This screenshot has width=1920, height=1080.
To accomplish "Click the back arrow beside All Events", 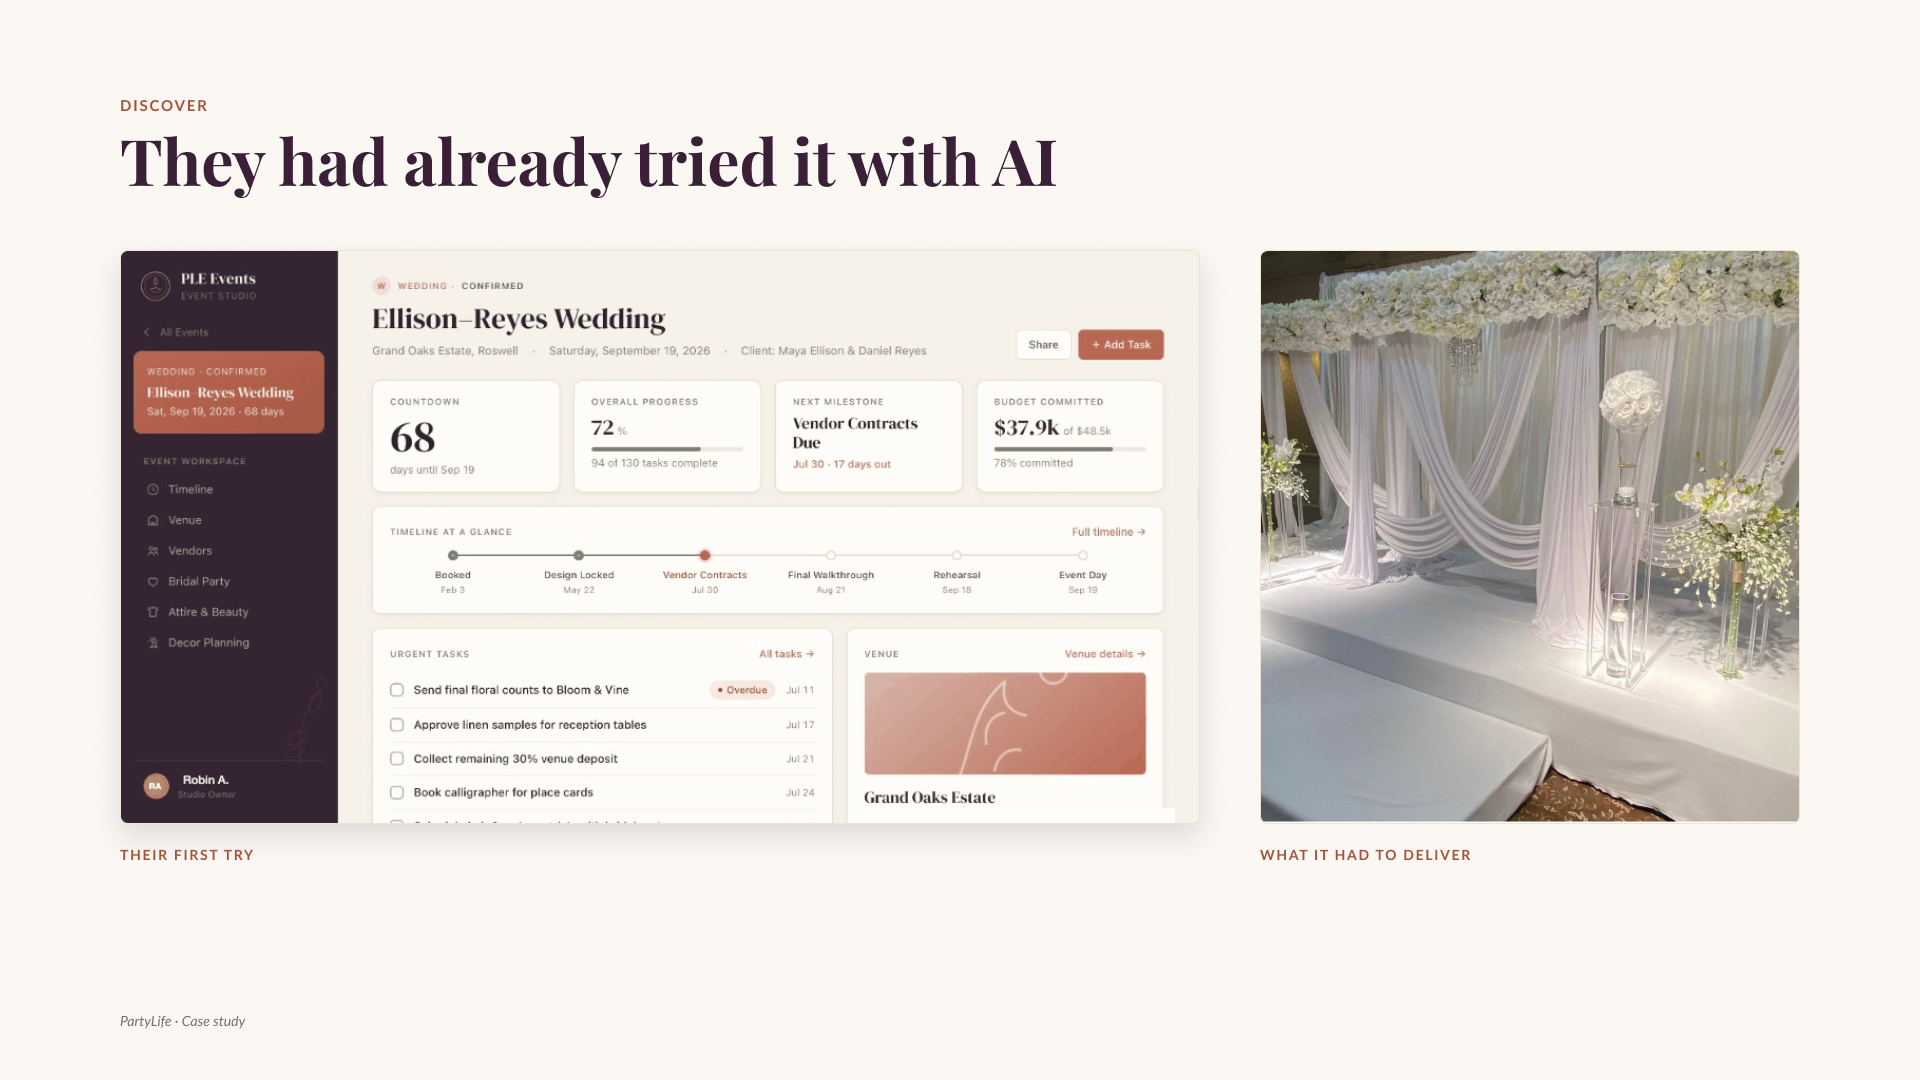I will tap(147, 332).
